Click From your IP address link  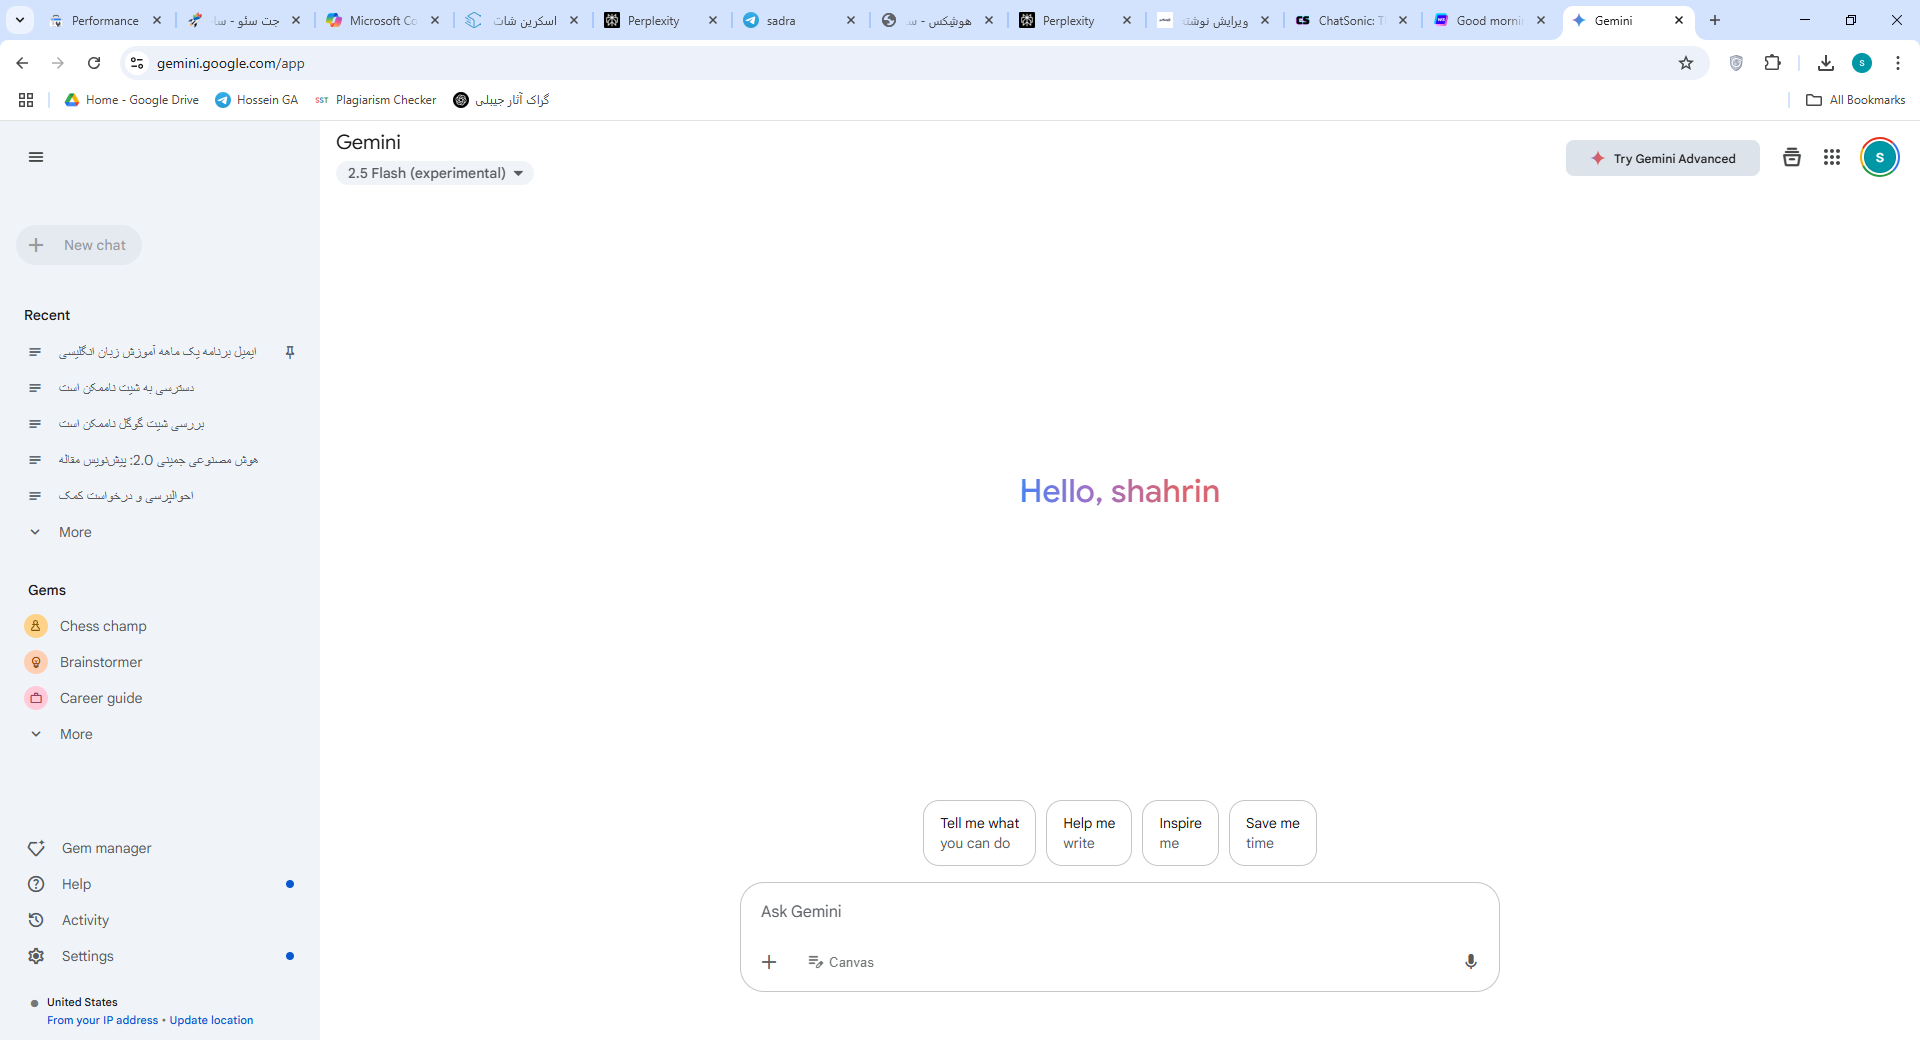102,1020
